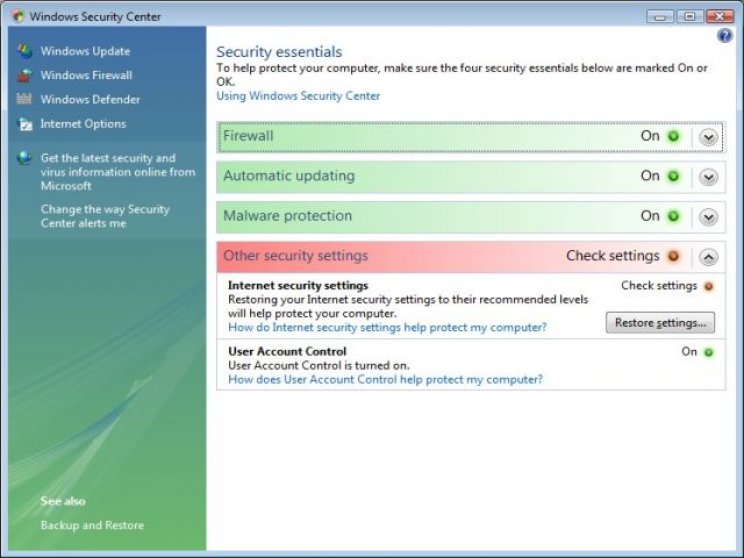
Task: Click the User Account Control is turned on text
Action: click(x=319, y=366)
